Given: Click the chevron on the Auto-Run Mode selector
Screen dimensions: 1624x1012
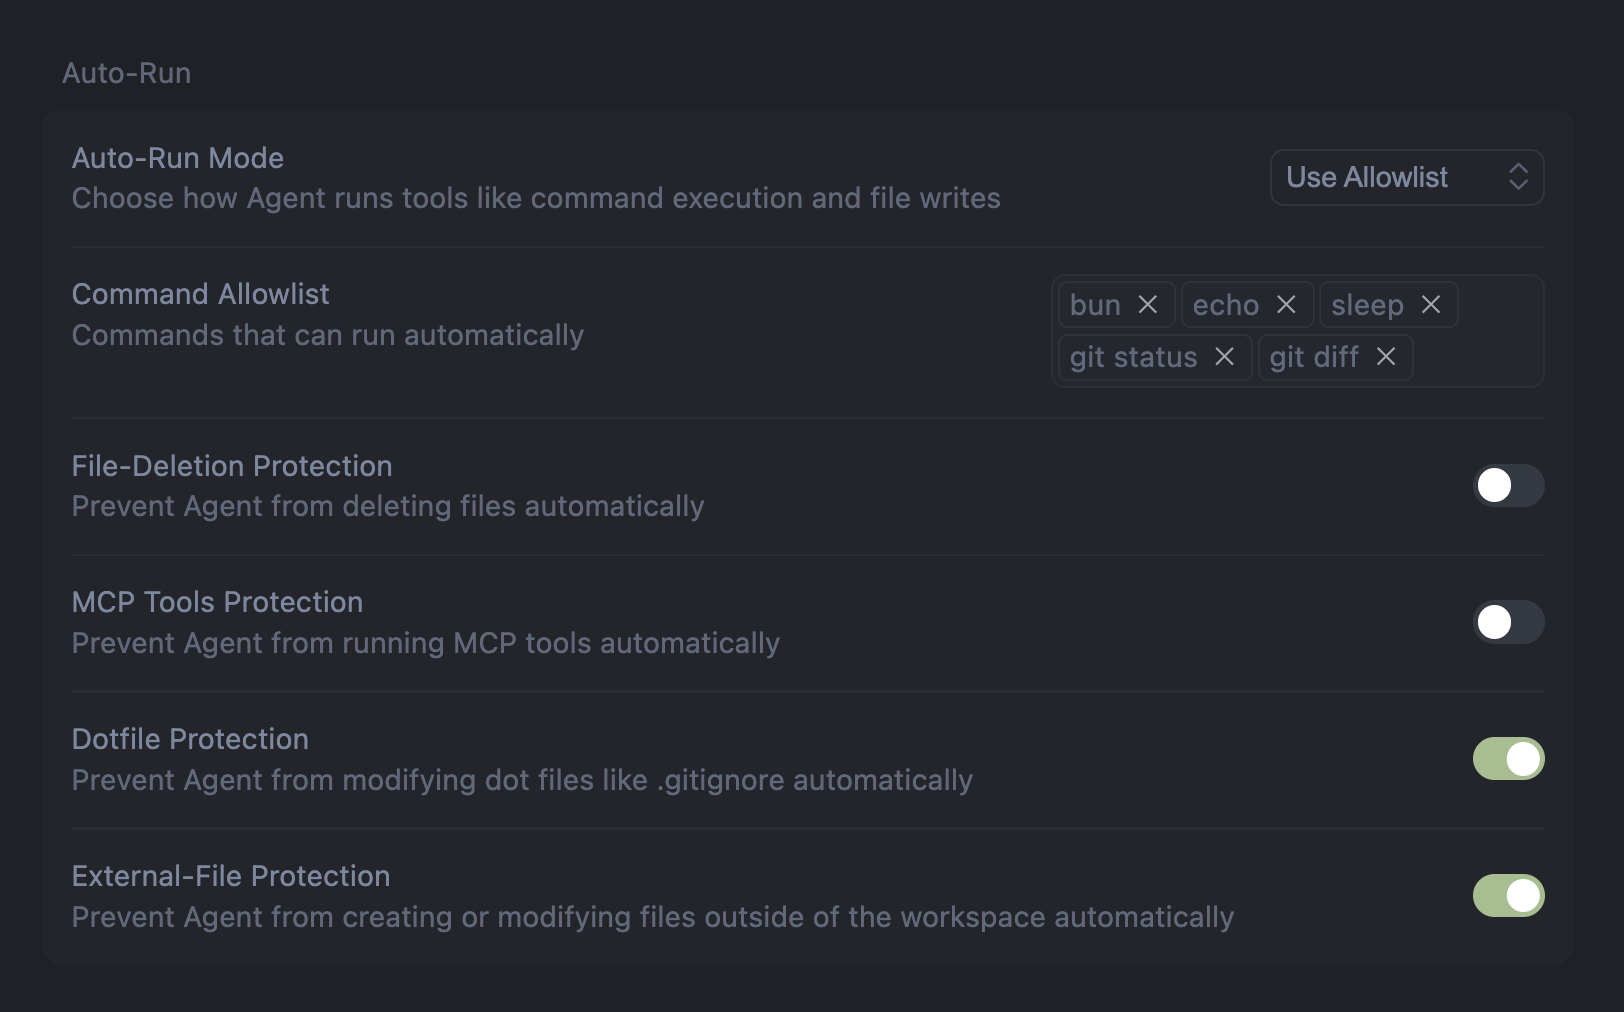Looking at the screenshot, I should coord(1519,177).
